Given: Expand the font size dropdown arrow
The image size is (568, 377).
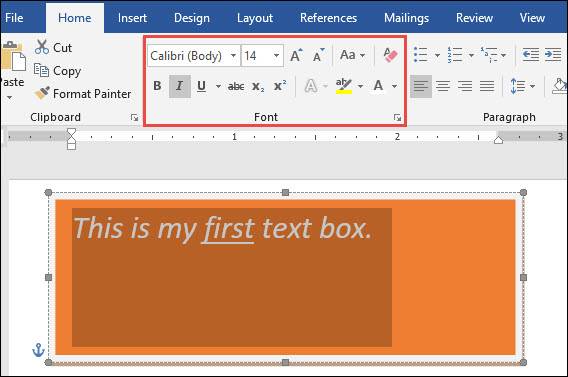Looking at the screenshot, I should pos(276,56).
